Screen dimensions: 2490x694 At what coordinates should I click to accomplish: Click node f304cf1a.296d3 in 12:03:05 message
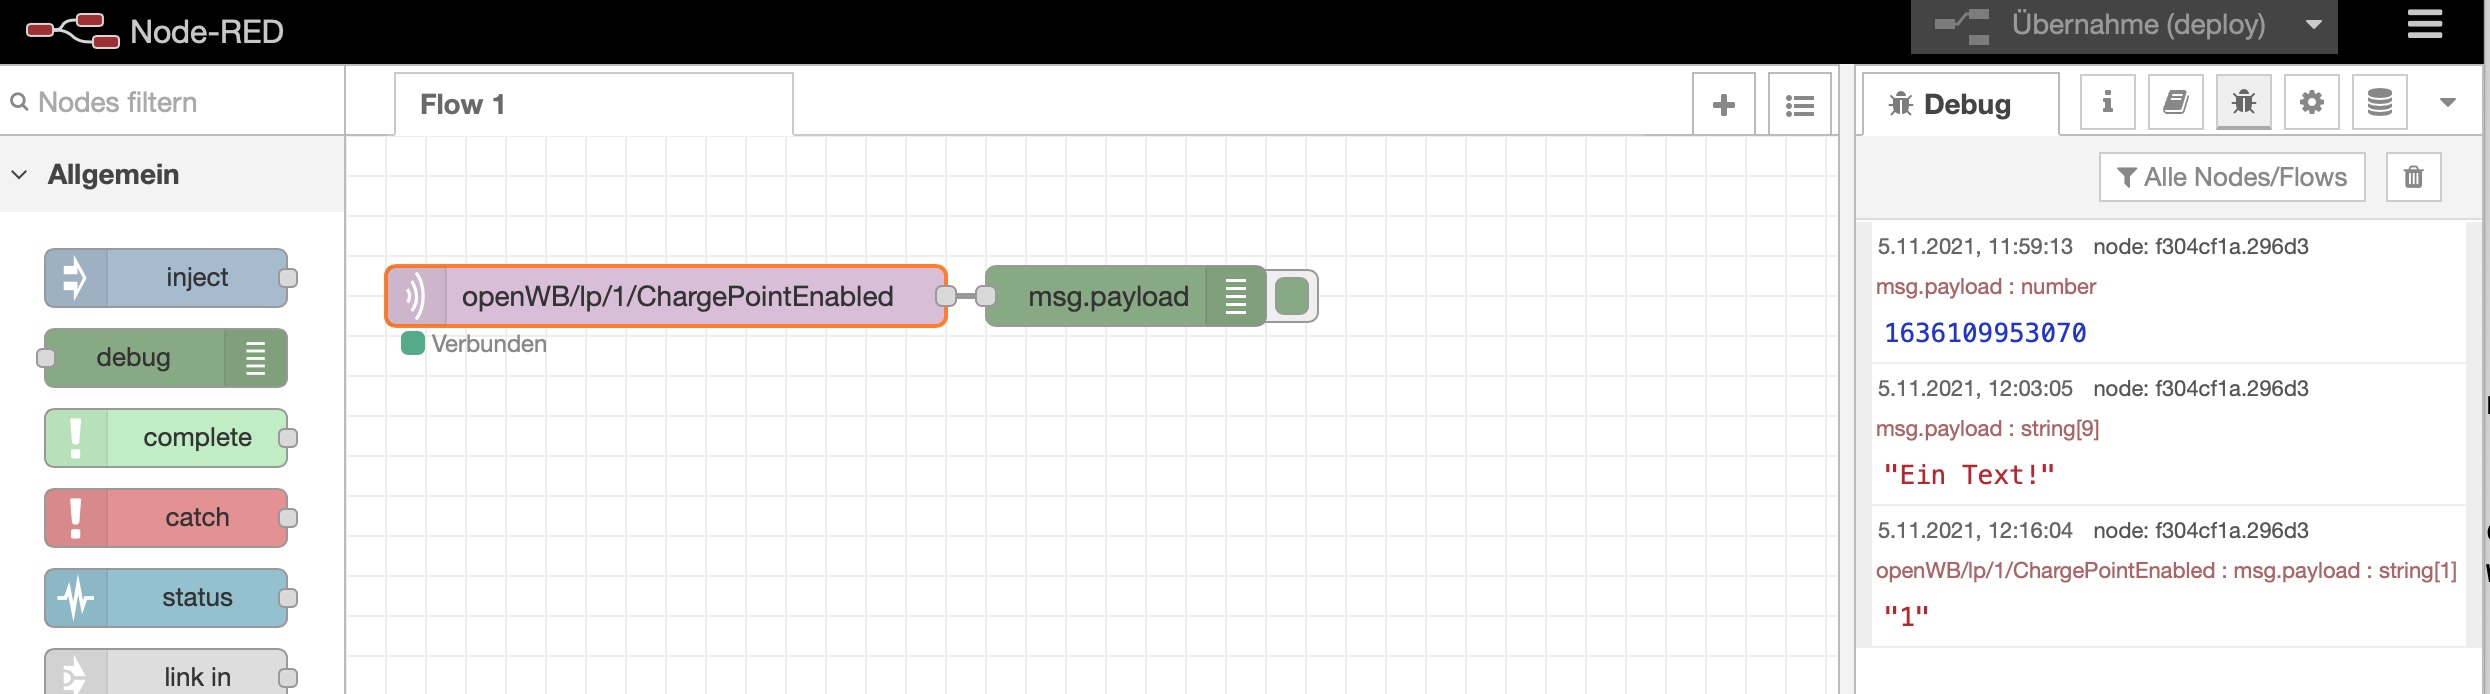(x=2201, y=389)
